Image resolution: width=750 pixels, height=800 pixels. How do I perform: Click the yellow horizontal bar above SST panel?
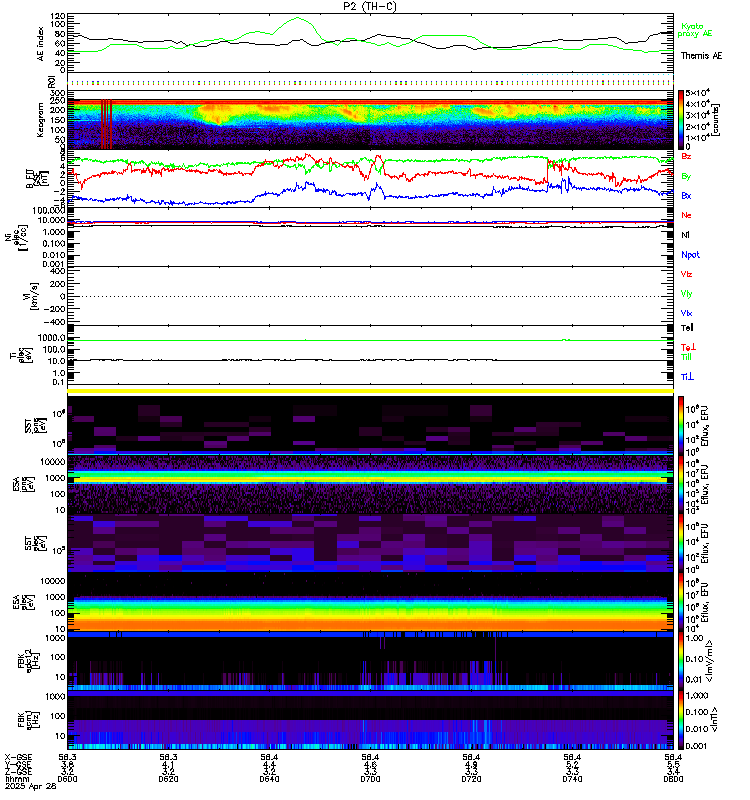point(370,391)
